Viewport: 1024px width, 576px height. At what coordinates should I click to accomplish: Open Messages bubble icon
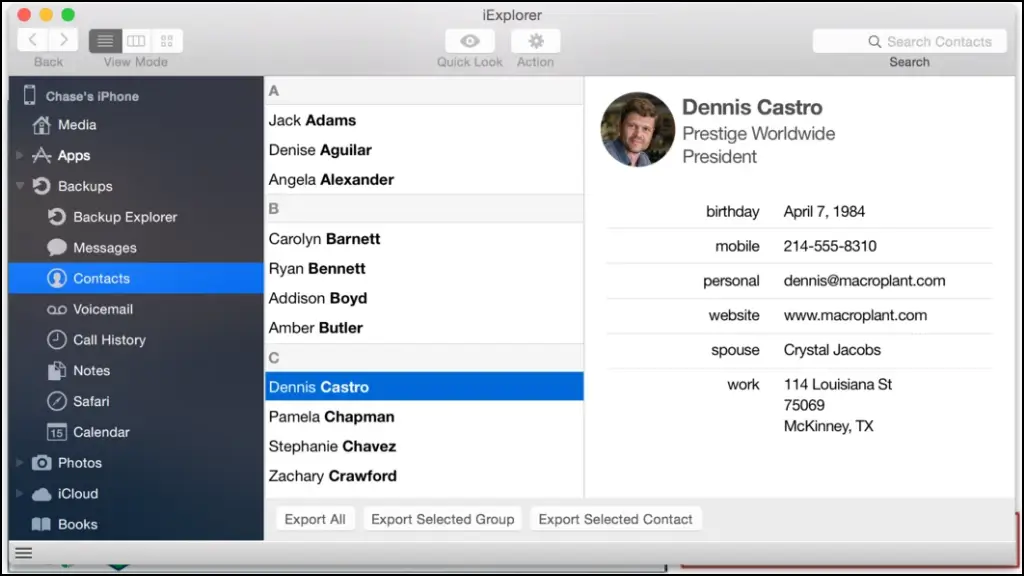coord(57,248)
